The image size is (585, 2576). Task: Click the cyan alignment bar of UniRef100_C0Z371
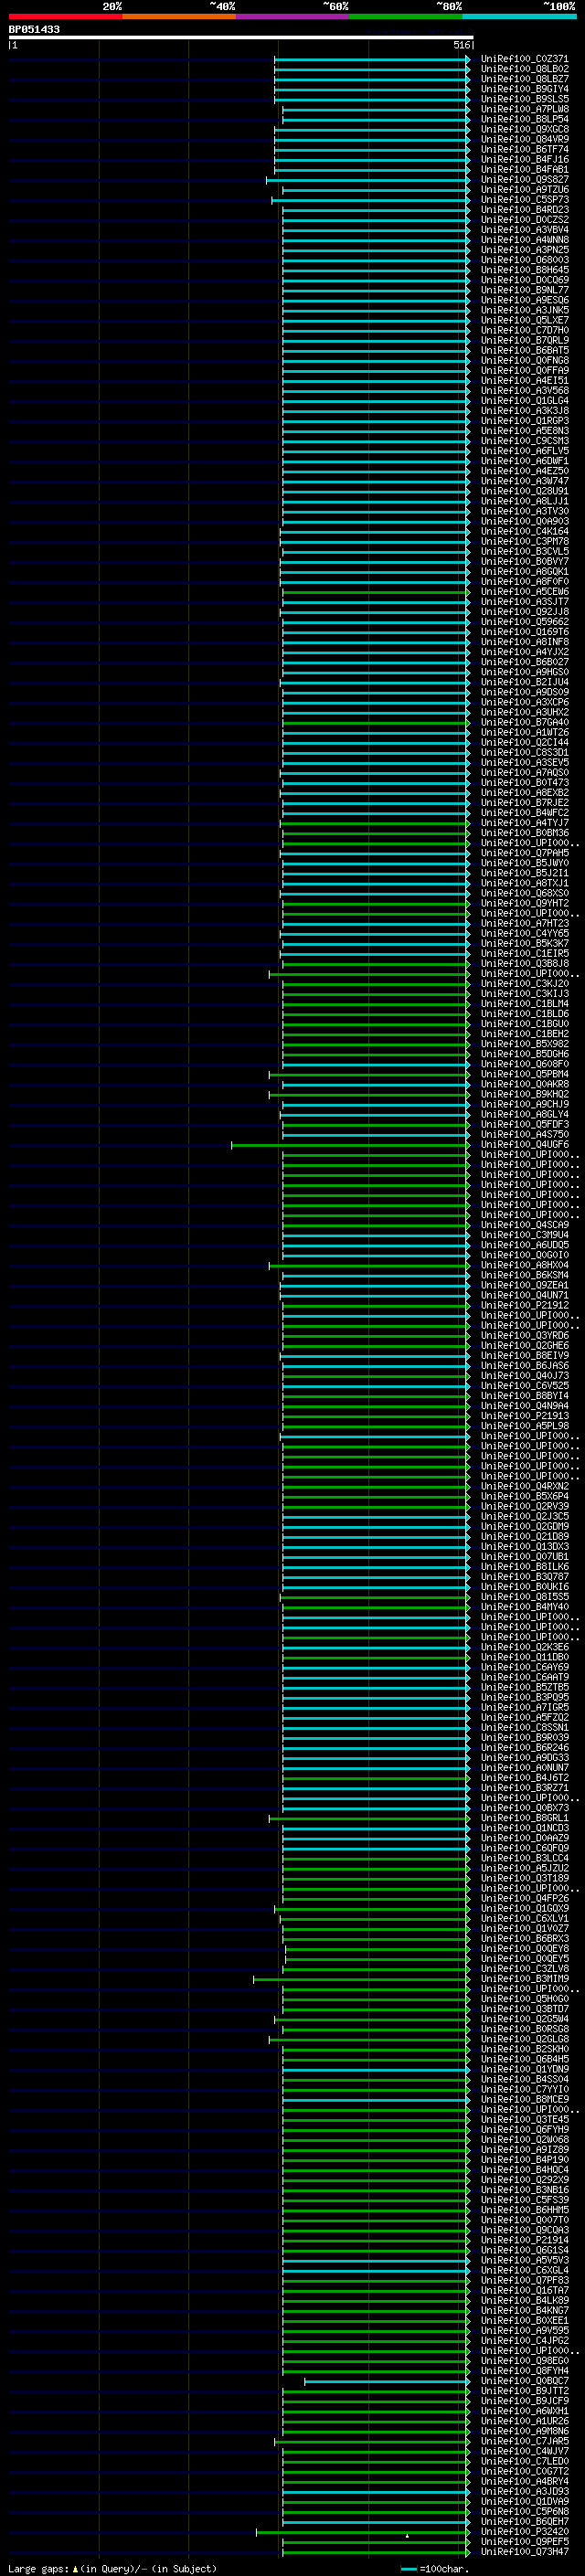[x=372, y=59]
